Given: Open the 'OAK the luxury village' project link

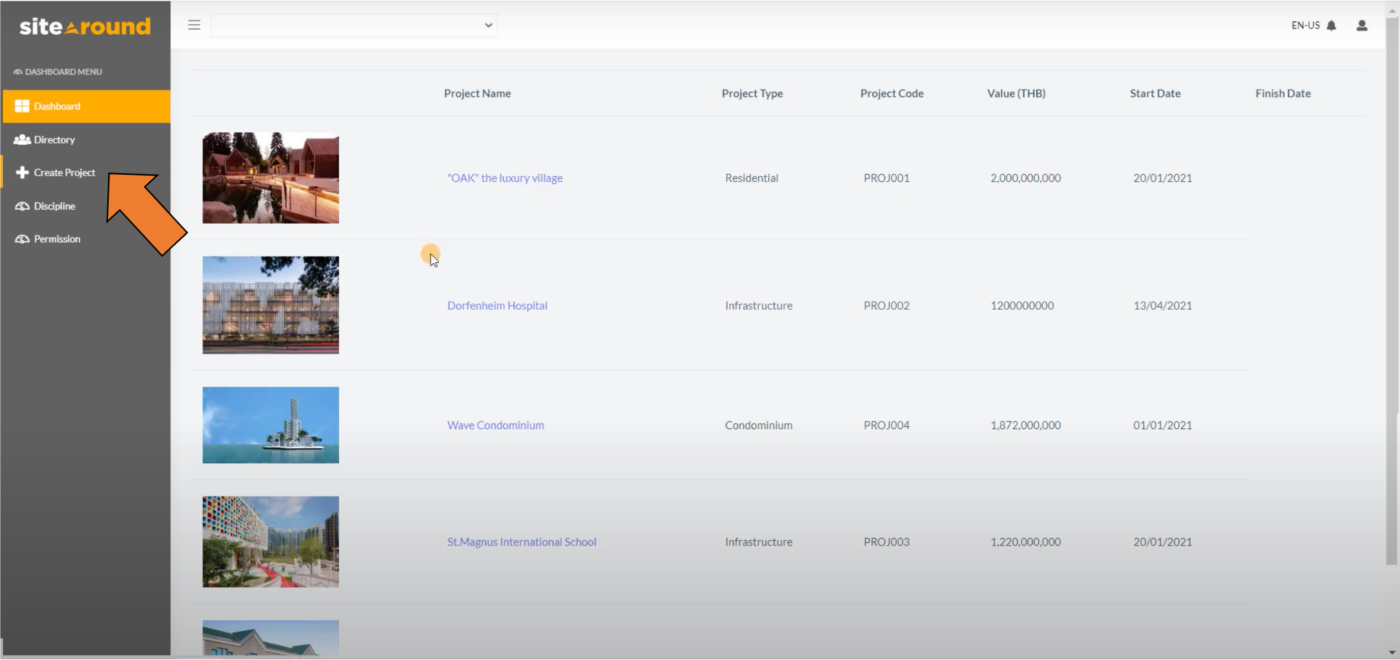Looking at the screenshot, I should click(x=504, y=177).
